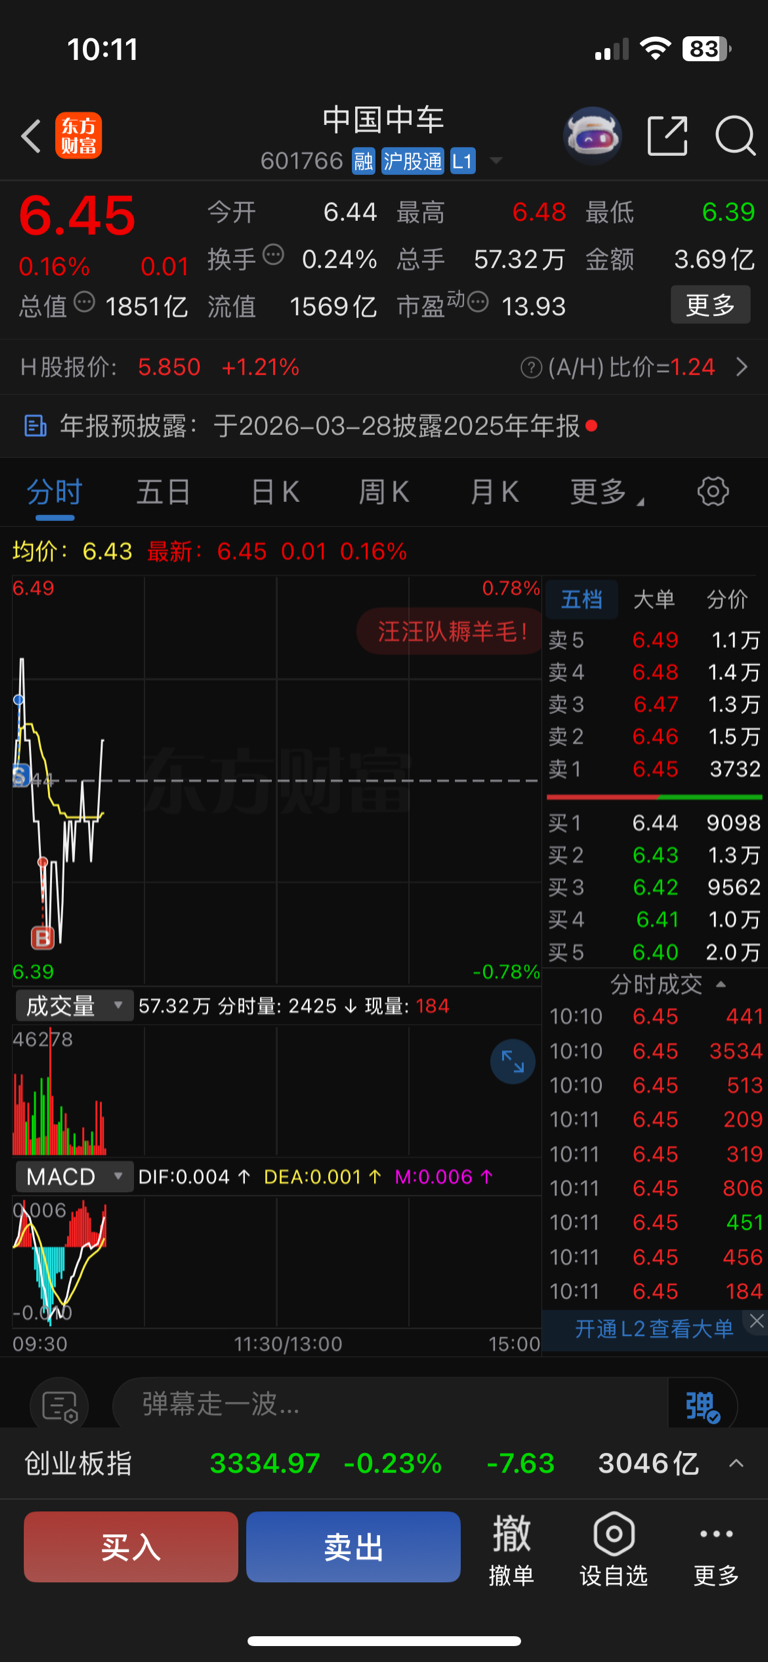Tap the main price 6.45
768x1663 pixels.
coord(77,216)
